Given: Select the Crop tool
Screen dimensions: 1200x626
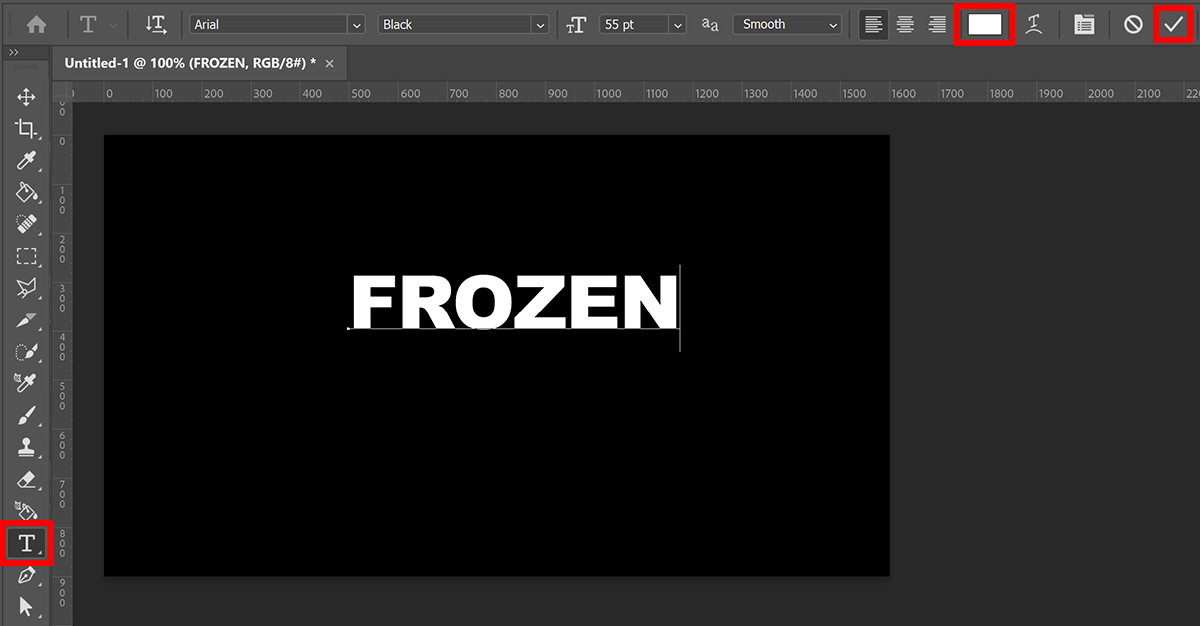Looking at the screenshot, I should point(26,129).
